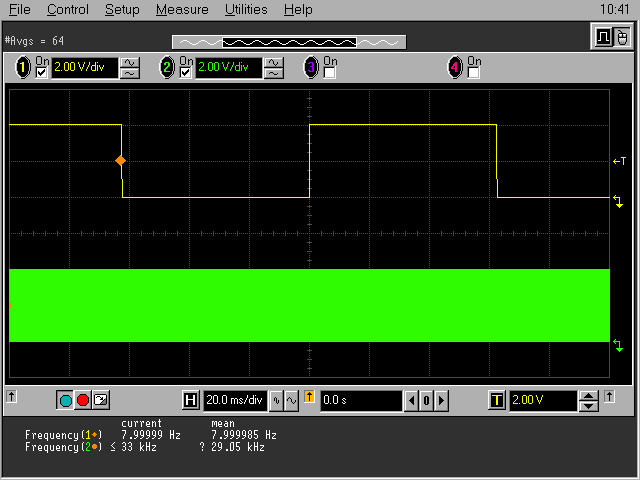Open trigger setup via the T icon
640x480 pixels.
pos(496,400)
